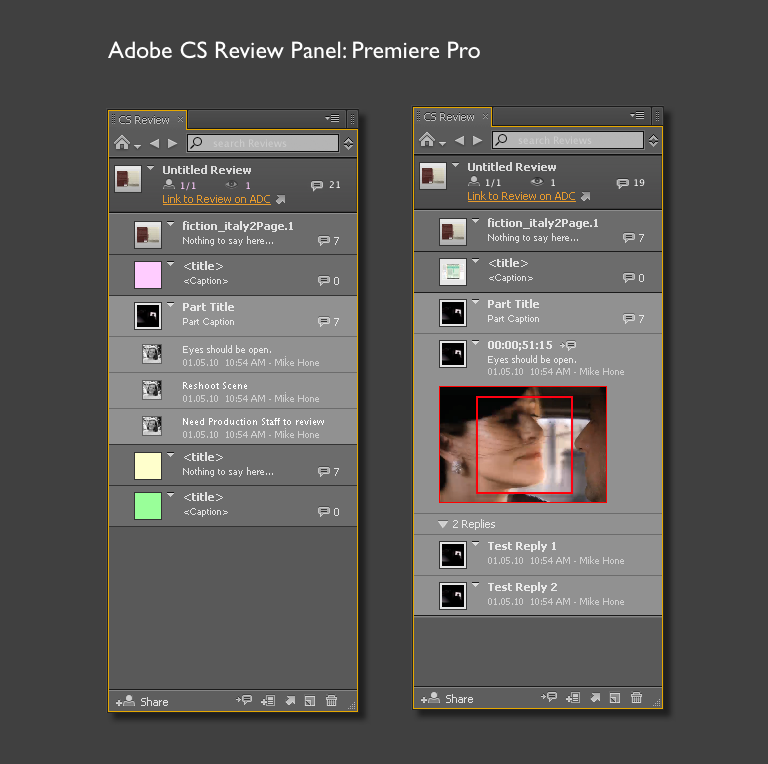768x764 pixels.
Task: Click the large video frame thumbnail with red box
Action: pos(523,445)
